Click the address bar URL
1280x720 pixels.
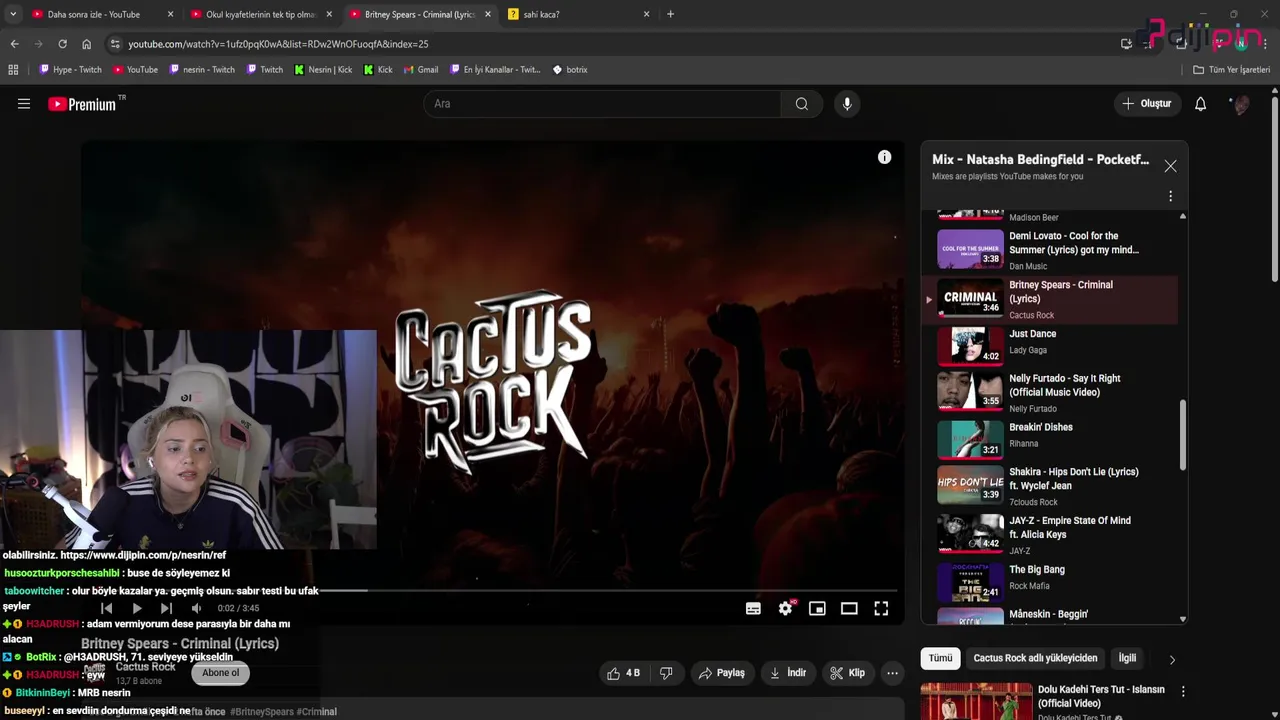click(278, 44)
